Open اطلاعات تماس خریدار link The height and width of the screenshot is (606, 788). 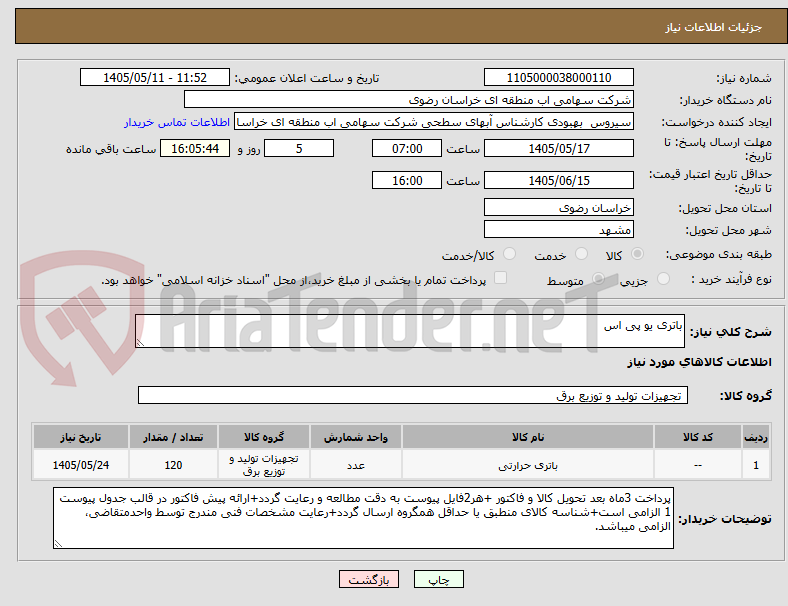[177, 122]
